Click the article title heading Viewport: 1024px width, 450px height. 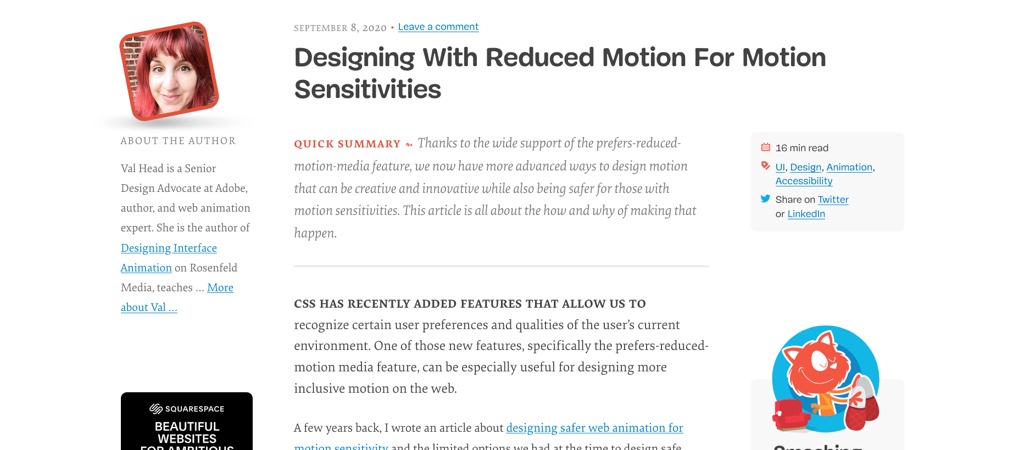[560, 73]
